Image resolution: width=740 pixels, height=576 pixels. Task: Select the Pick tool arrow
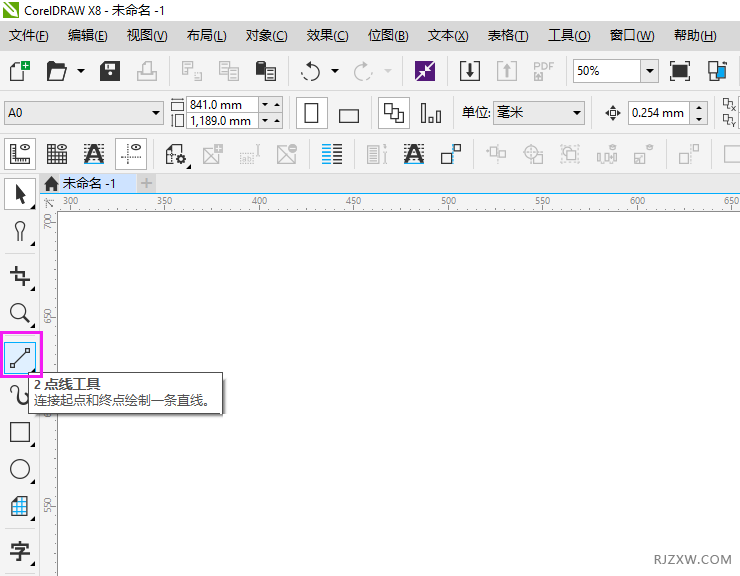pos(20,194)
